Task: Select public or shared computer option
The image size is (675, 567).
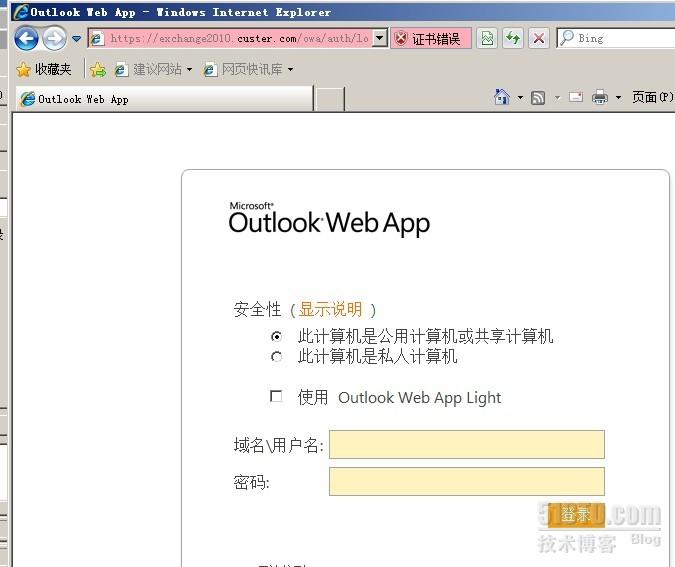Action: point(276,336)
